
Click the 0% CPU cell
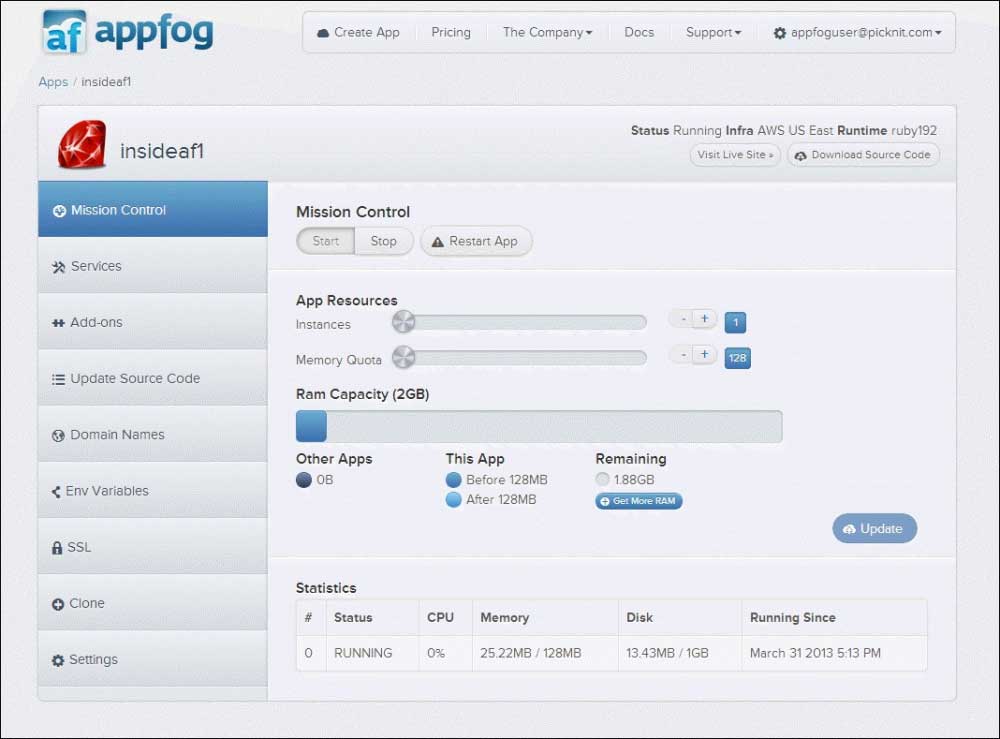pyautogui.click(x=445, y=653)
